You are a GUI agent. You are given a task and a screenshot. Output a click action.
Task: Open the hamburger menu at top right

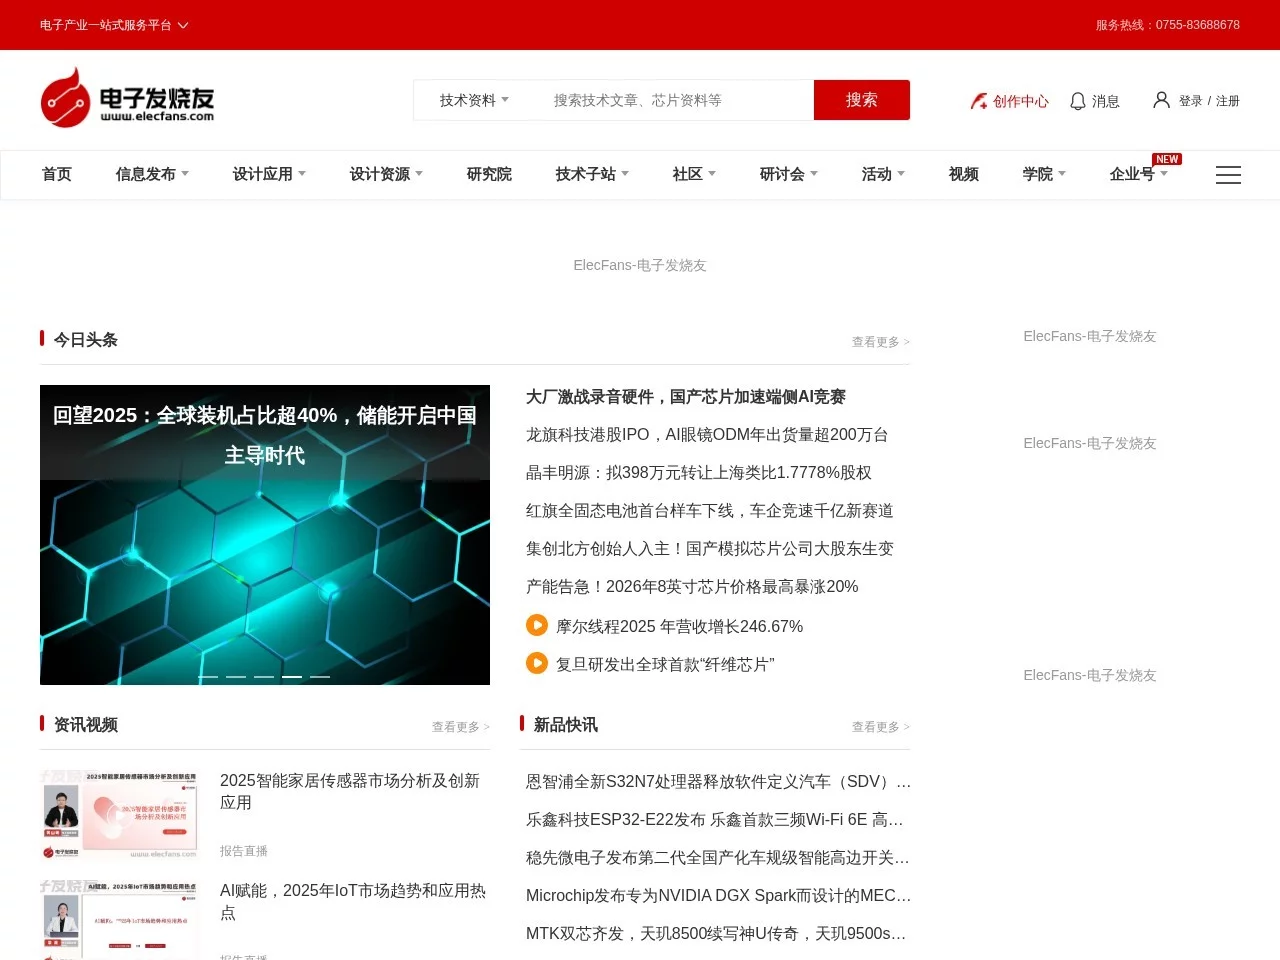1228,175
